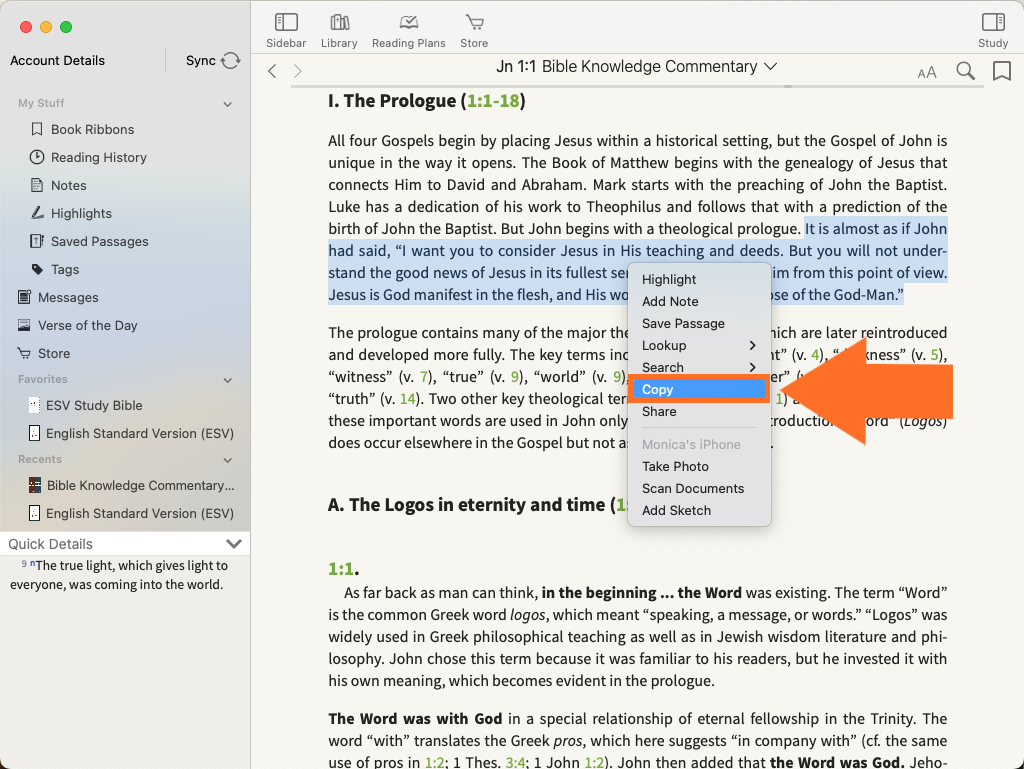Open the 1:1-18 verse reference link
Image resolution: width=1024 pixels, height=769 pixels.
[x=493, y=101]
